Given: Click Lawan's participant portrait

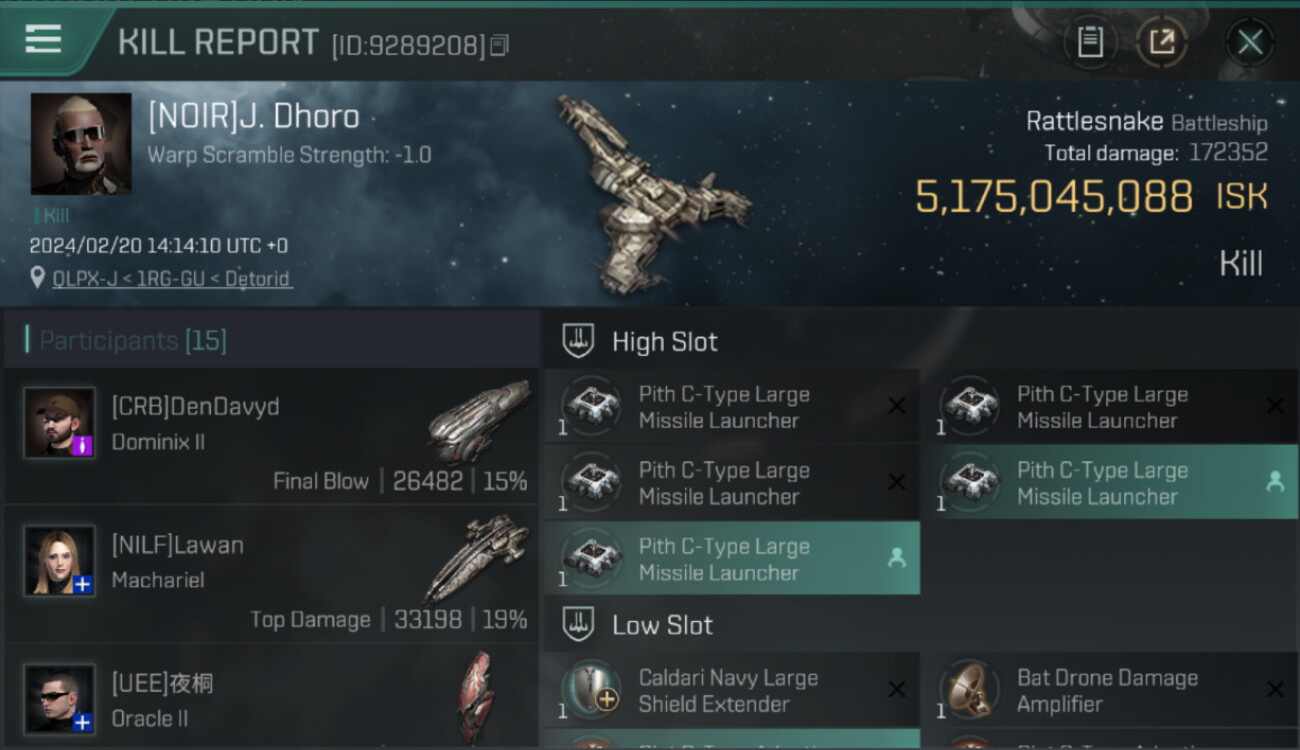Looking at the screenshot, I should 60,561.
